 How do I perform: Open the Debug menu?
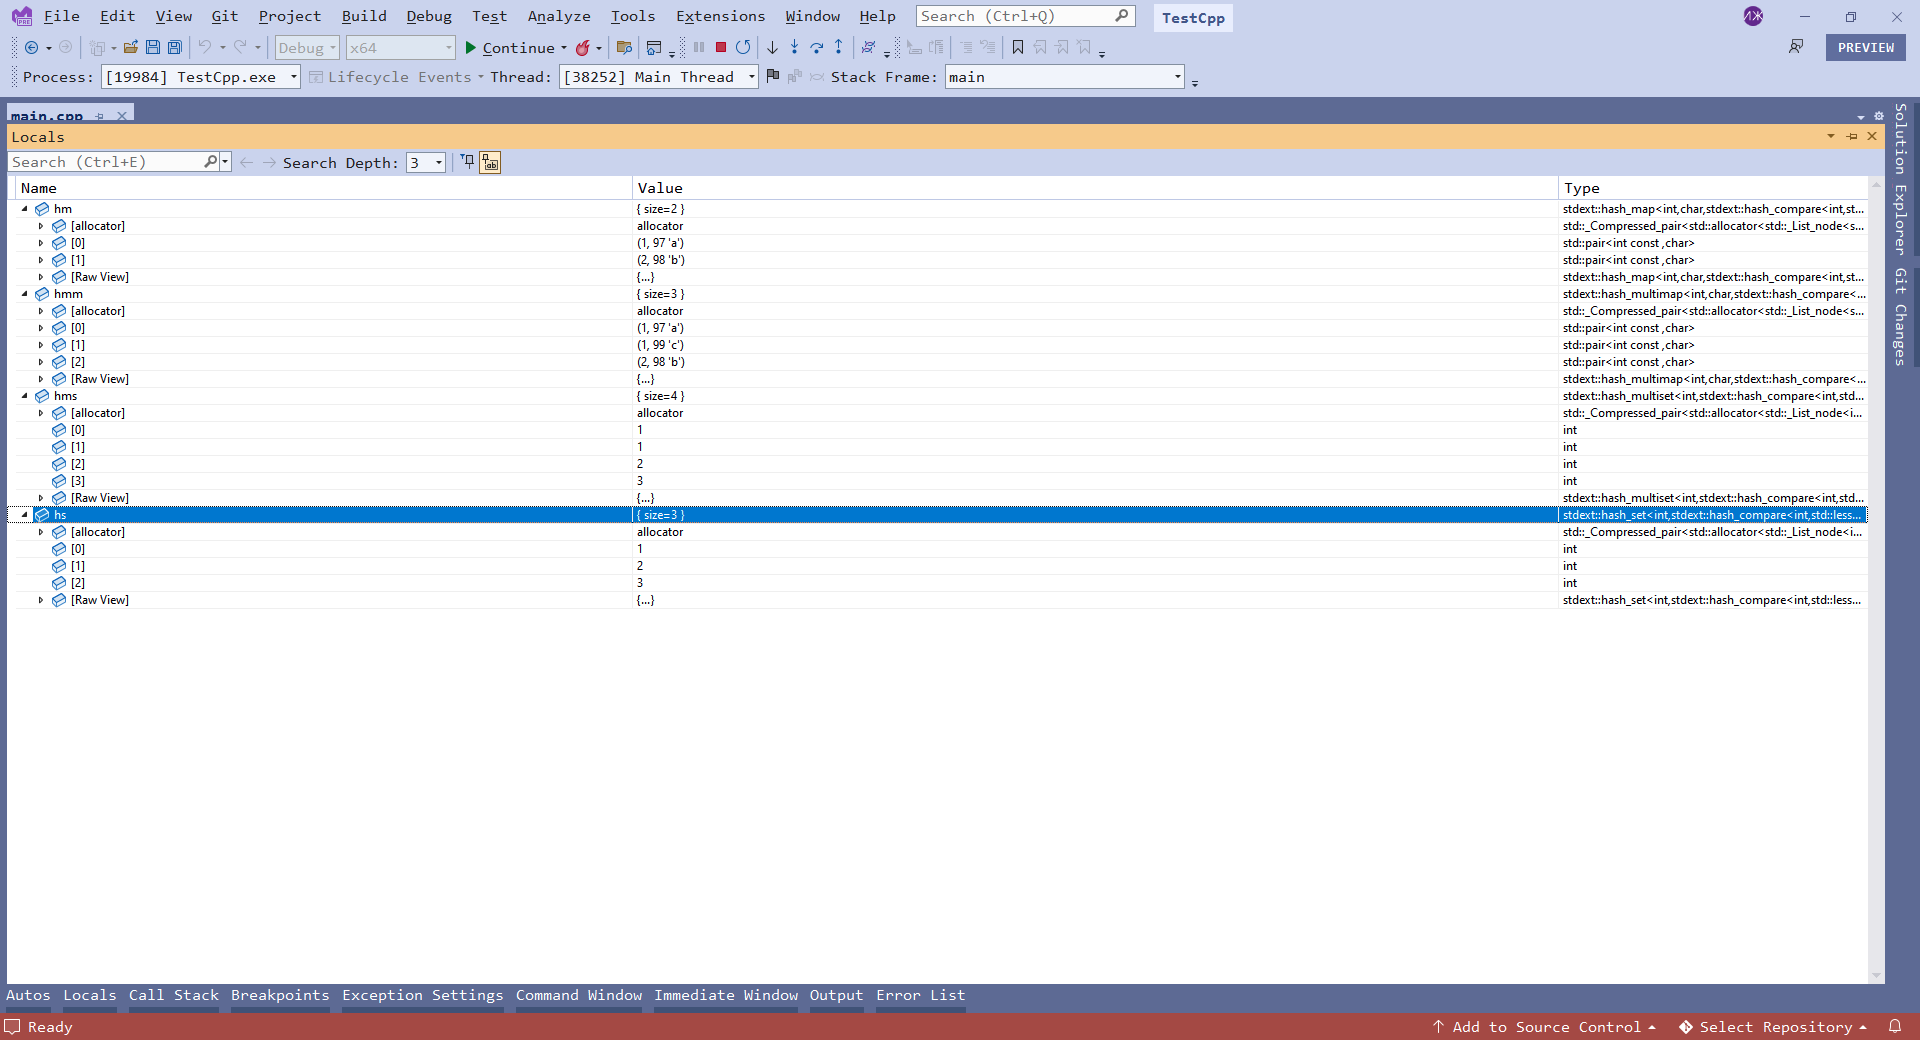[x=428, y=16]
